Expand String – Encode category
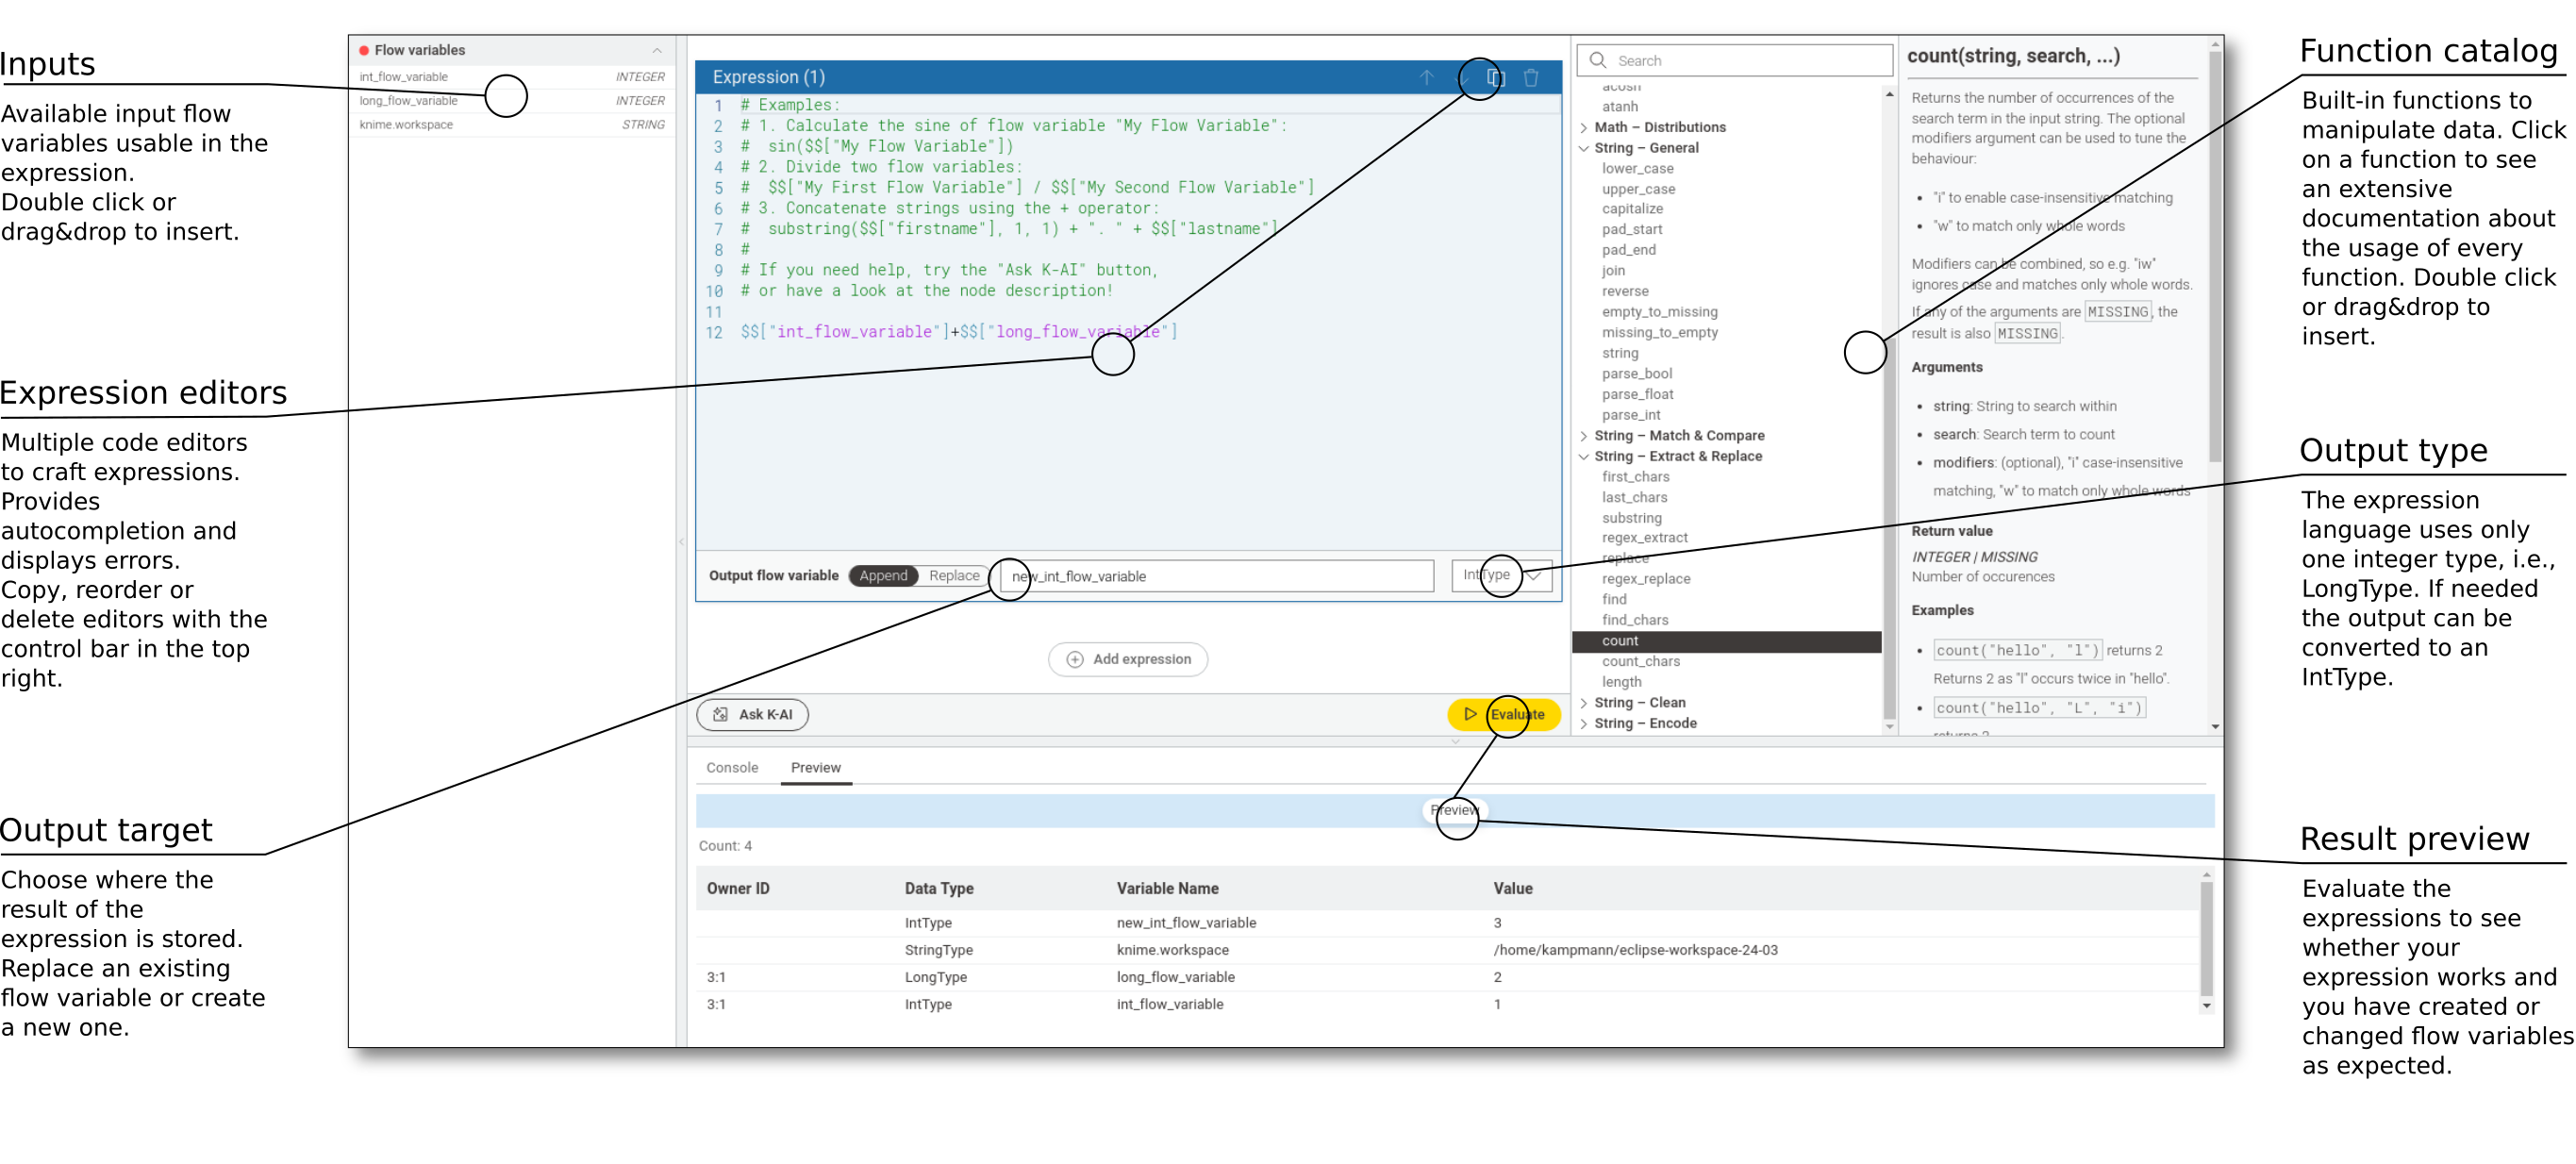Screen dimensions: 2576x1164 [1584, 723]
